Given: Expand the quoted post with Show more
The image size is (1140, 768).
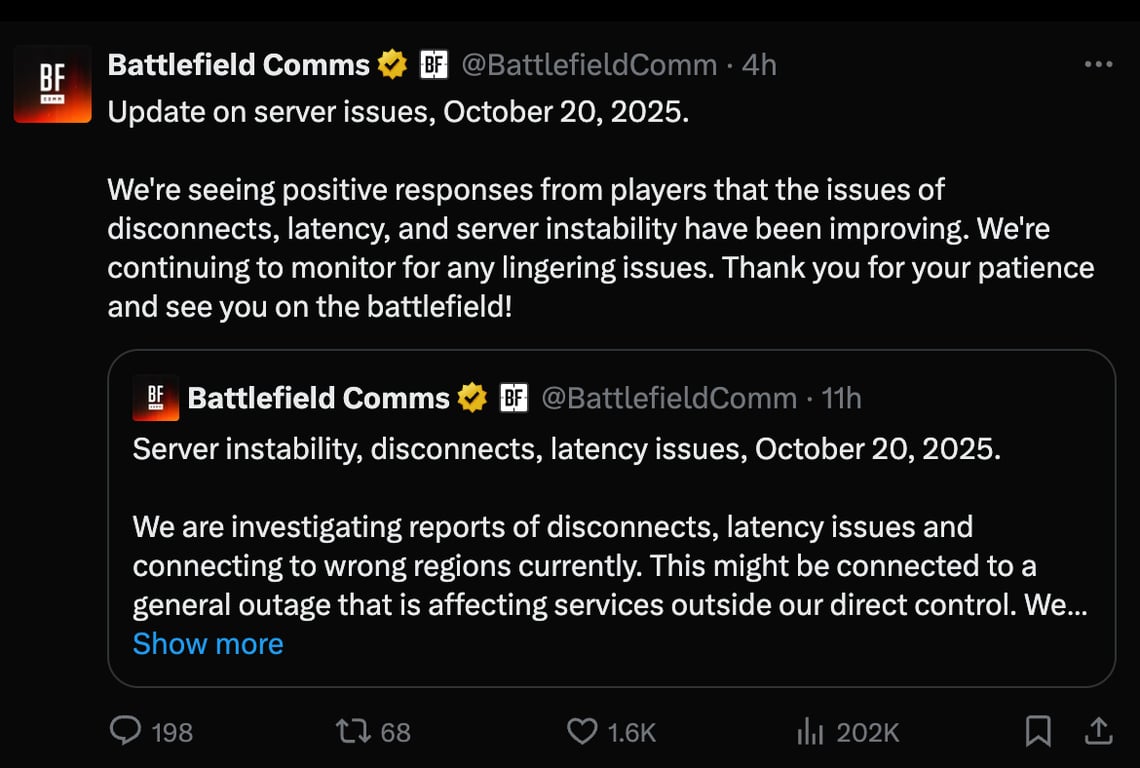Looking at the screenshot, I should click(208, 644).
